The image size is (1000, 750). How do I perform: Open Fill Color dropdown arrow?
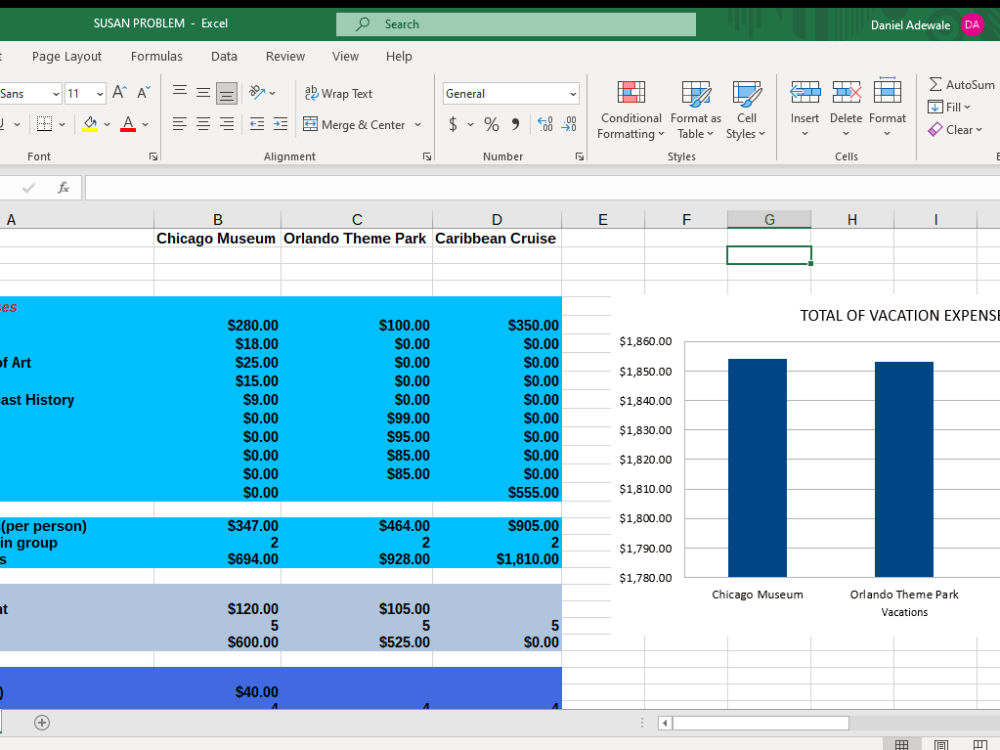[x=107, y=124]
